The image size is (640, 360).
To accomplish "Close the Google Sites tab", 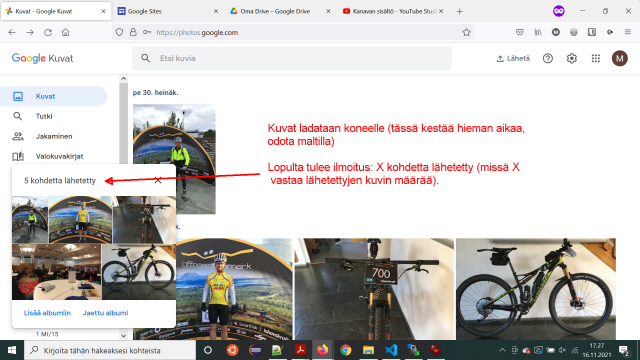I will 216,11.
